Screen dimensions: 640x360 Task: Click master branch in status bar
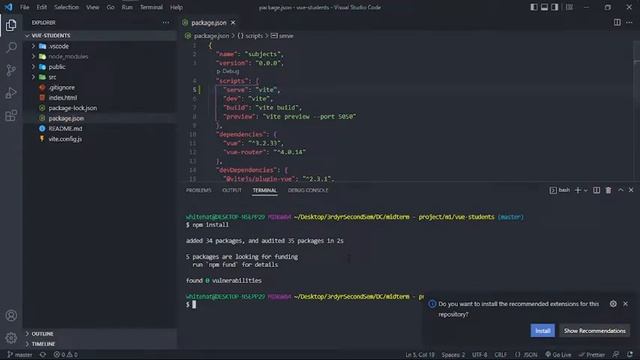tap(20, 355)
